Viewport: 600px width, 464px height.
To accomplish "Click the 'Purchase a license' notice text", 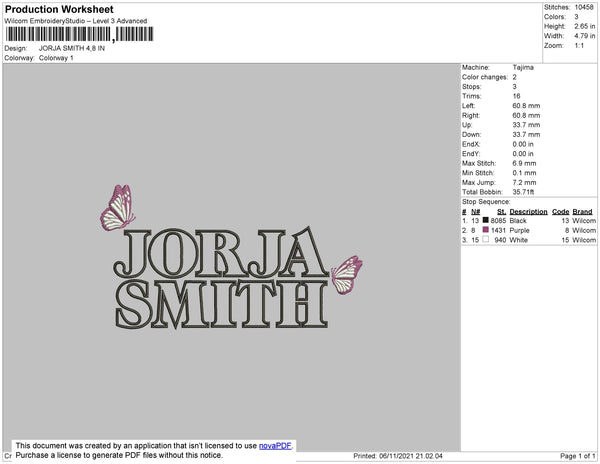I will (x=119, y=455).
